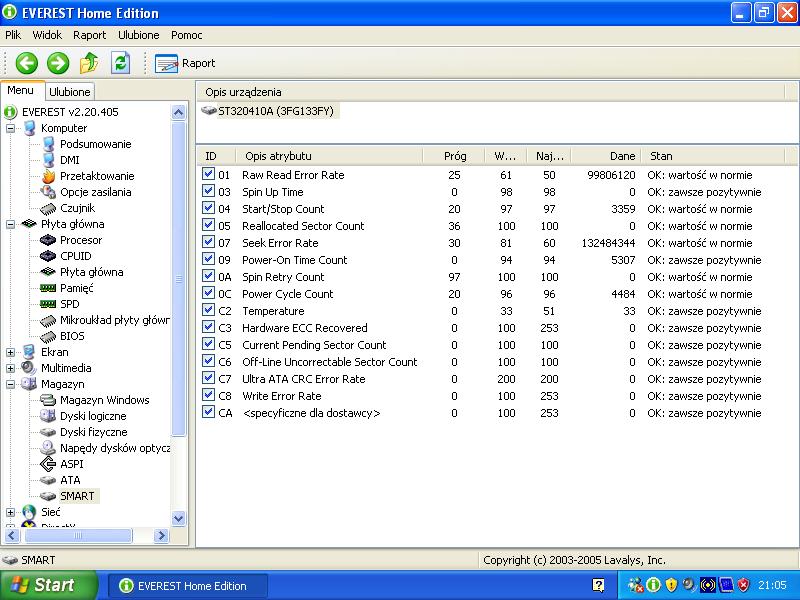Go forward with the green right arrow

click(x=58, y=63)
